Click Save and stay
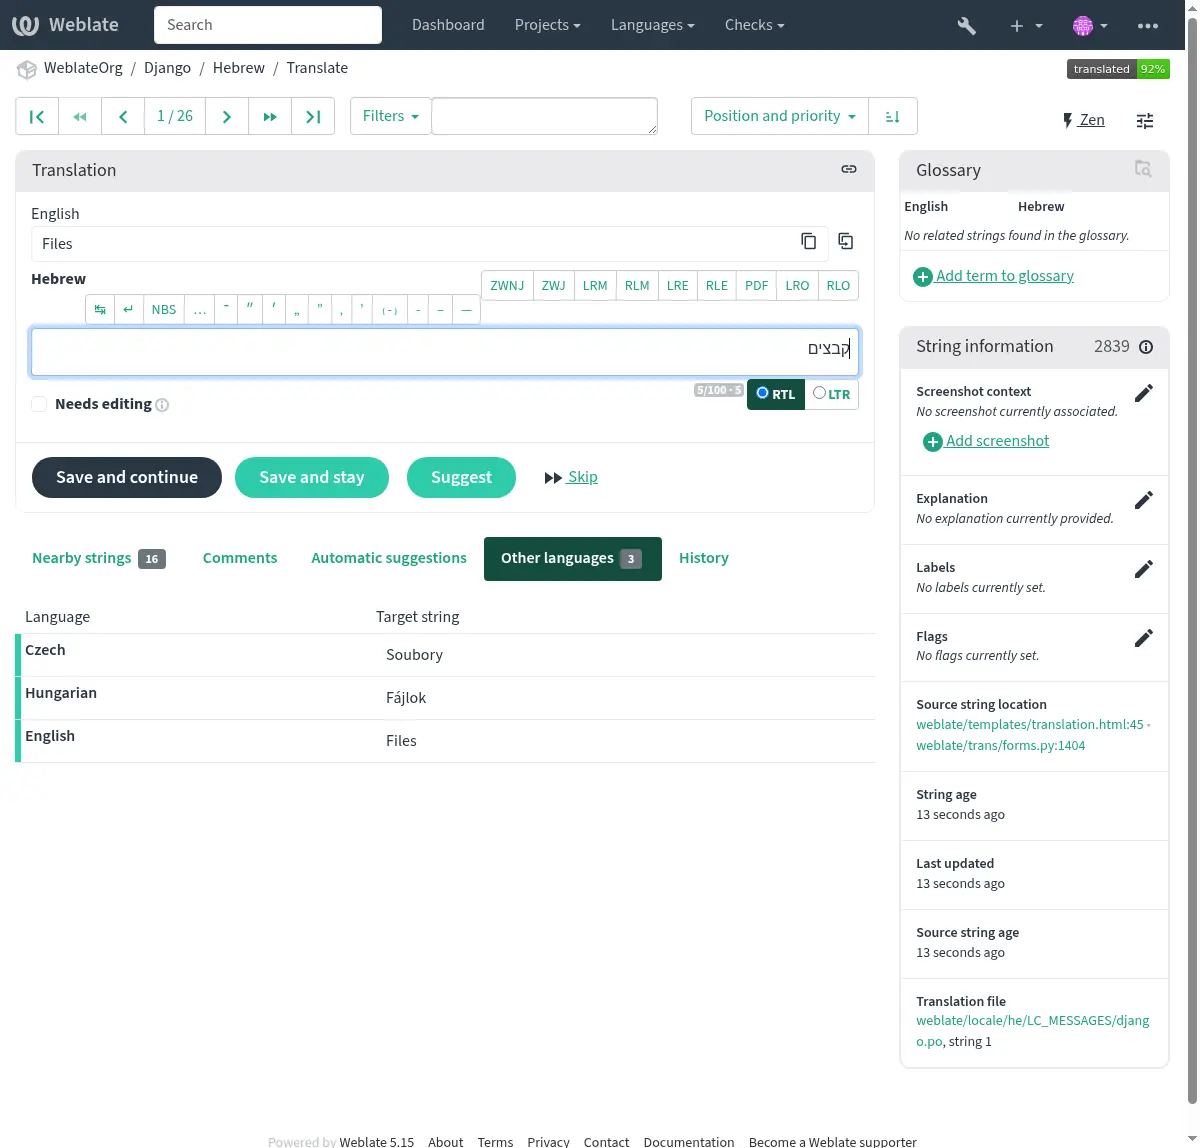The height and width of the screenshot is (1148, 1200). coord(312,477)
